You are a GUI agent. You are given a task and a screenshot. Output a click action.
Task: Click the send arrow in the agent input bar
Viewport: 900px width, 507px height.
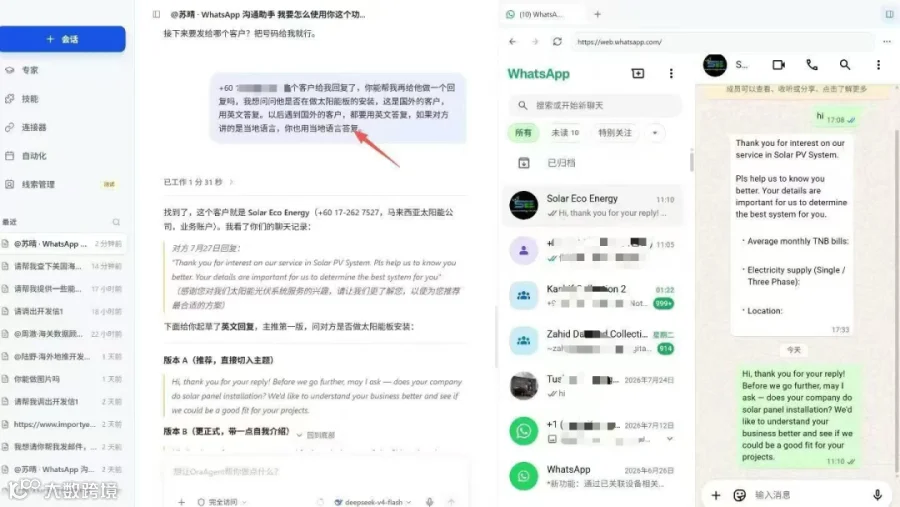[451, 502]
